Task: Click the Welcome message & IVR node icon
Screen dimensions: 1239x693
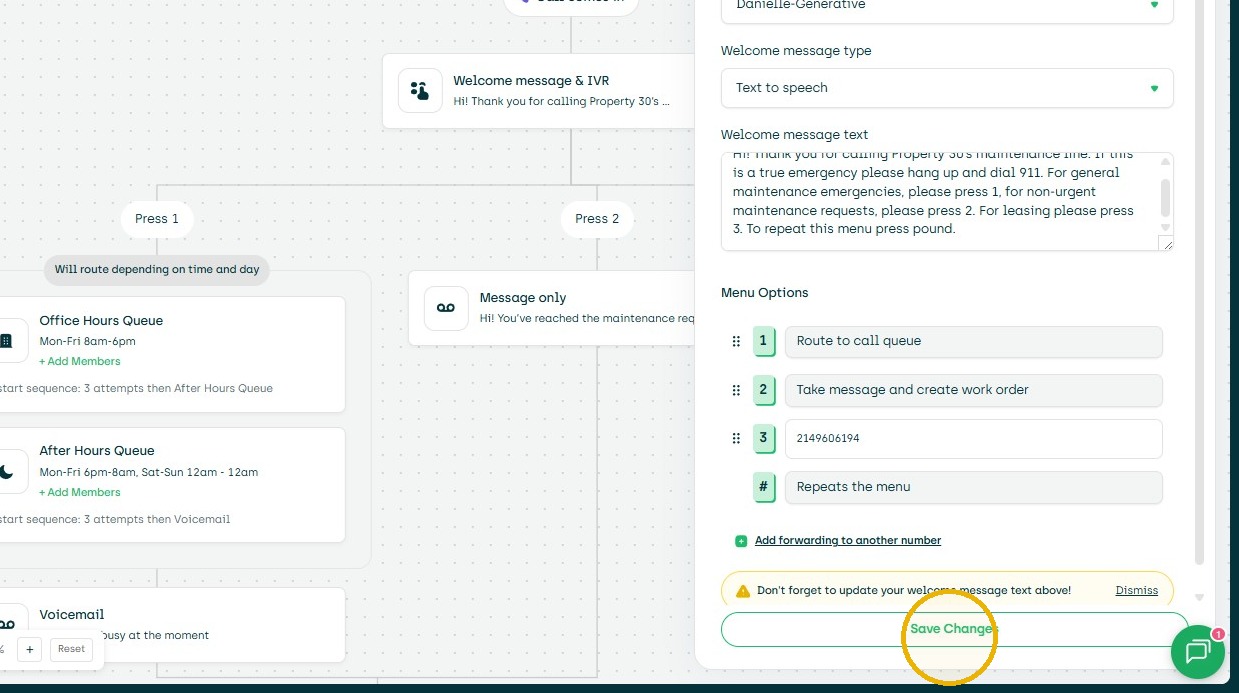Action: pyautogui.click(x=420, y=91)
